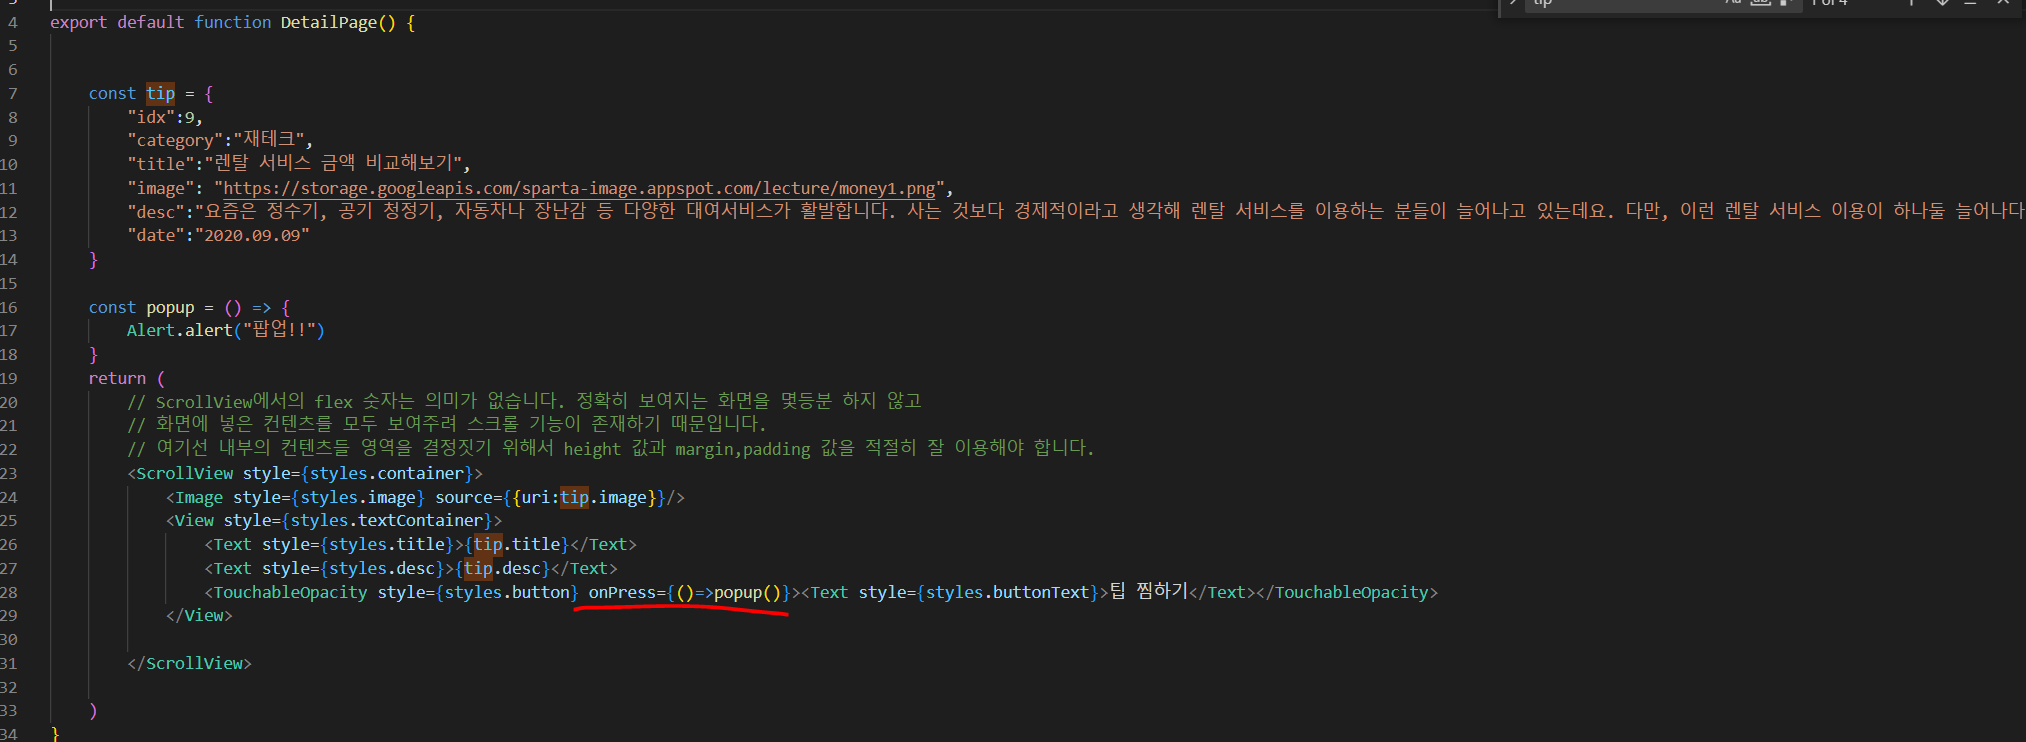Click styles.container in the ScrollView tag
This screenshot has width=2026, height=742.
[387, 473]
